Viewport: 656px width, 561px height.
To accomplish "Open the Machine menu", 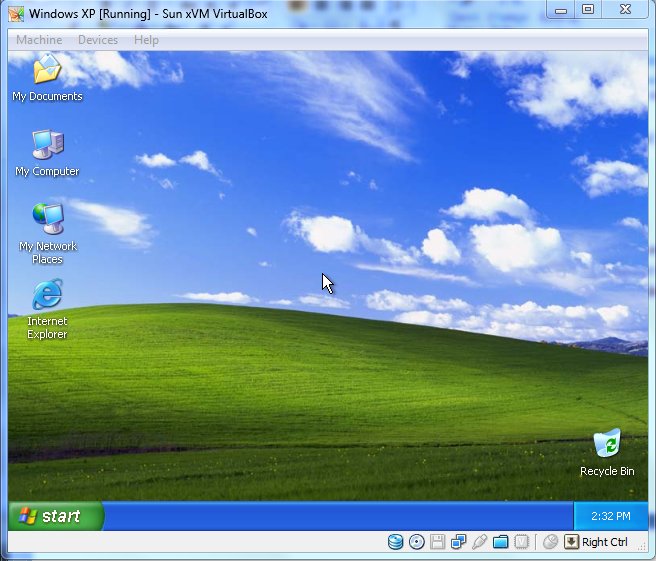I will coord(39,40).
